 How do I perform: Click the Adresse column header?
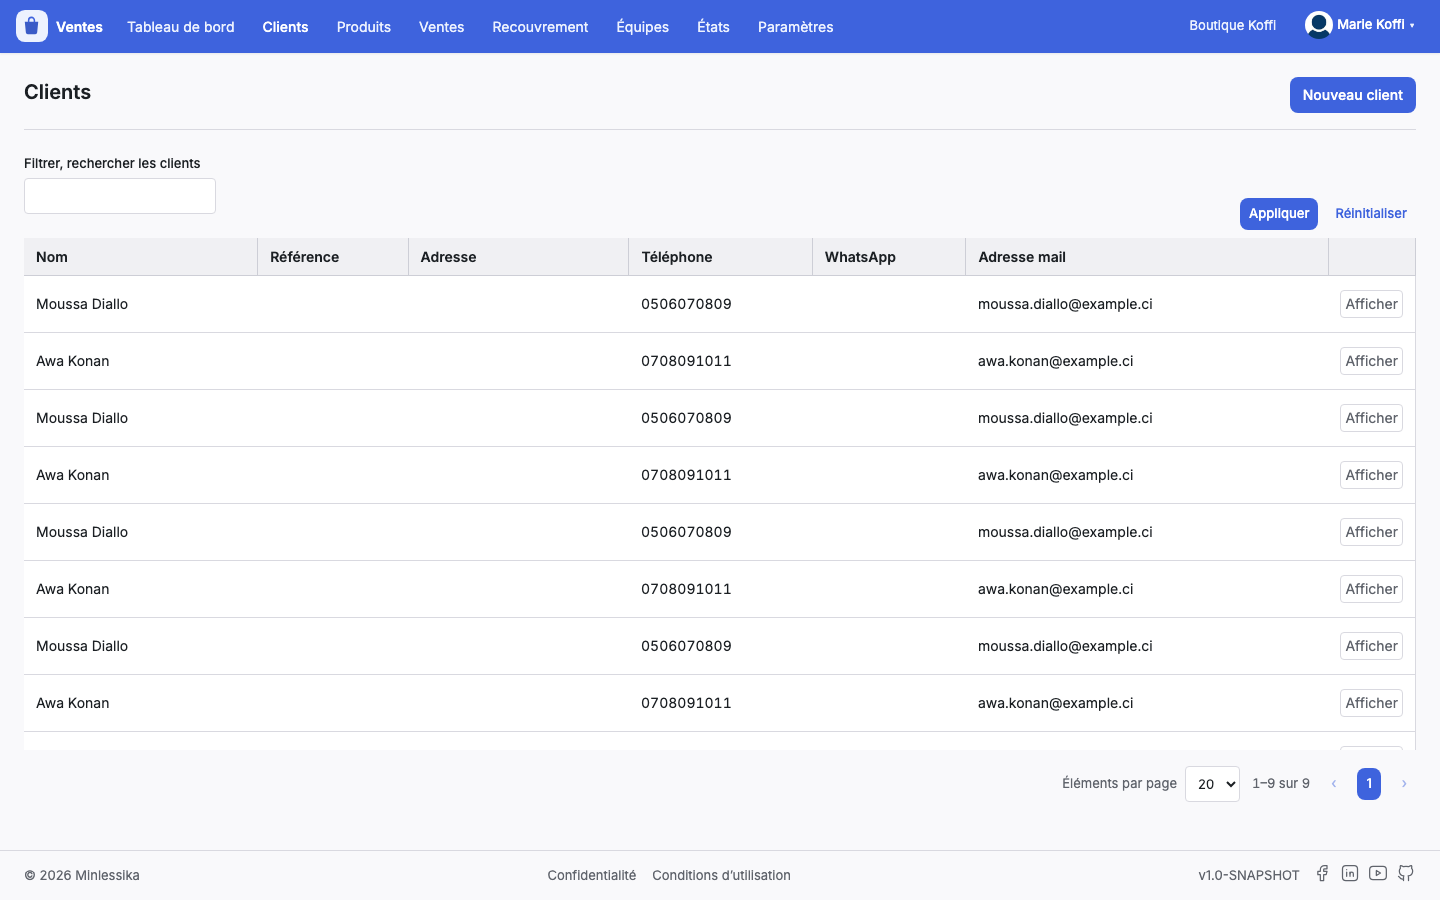tap(518, 257)
